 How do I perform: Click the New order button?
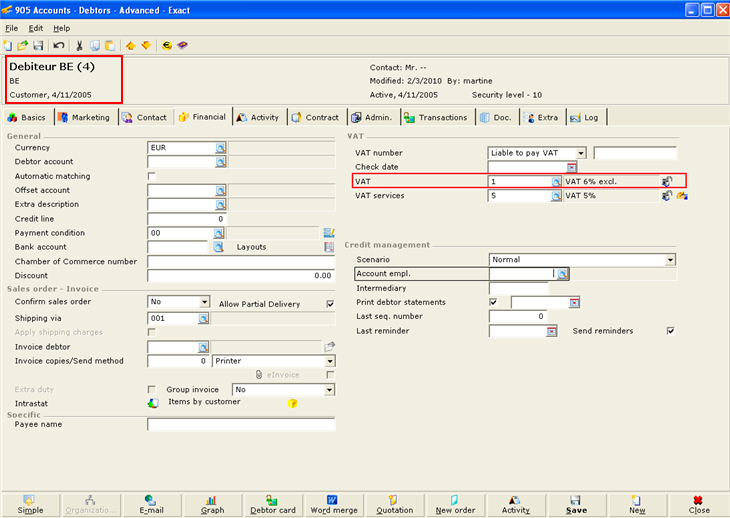[x=455, y=505]
